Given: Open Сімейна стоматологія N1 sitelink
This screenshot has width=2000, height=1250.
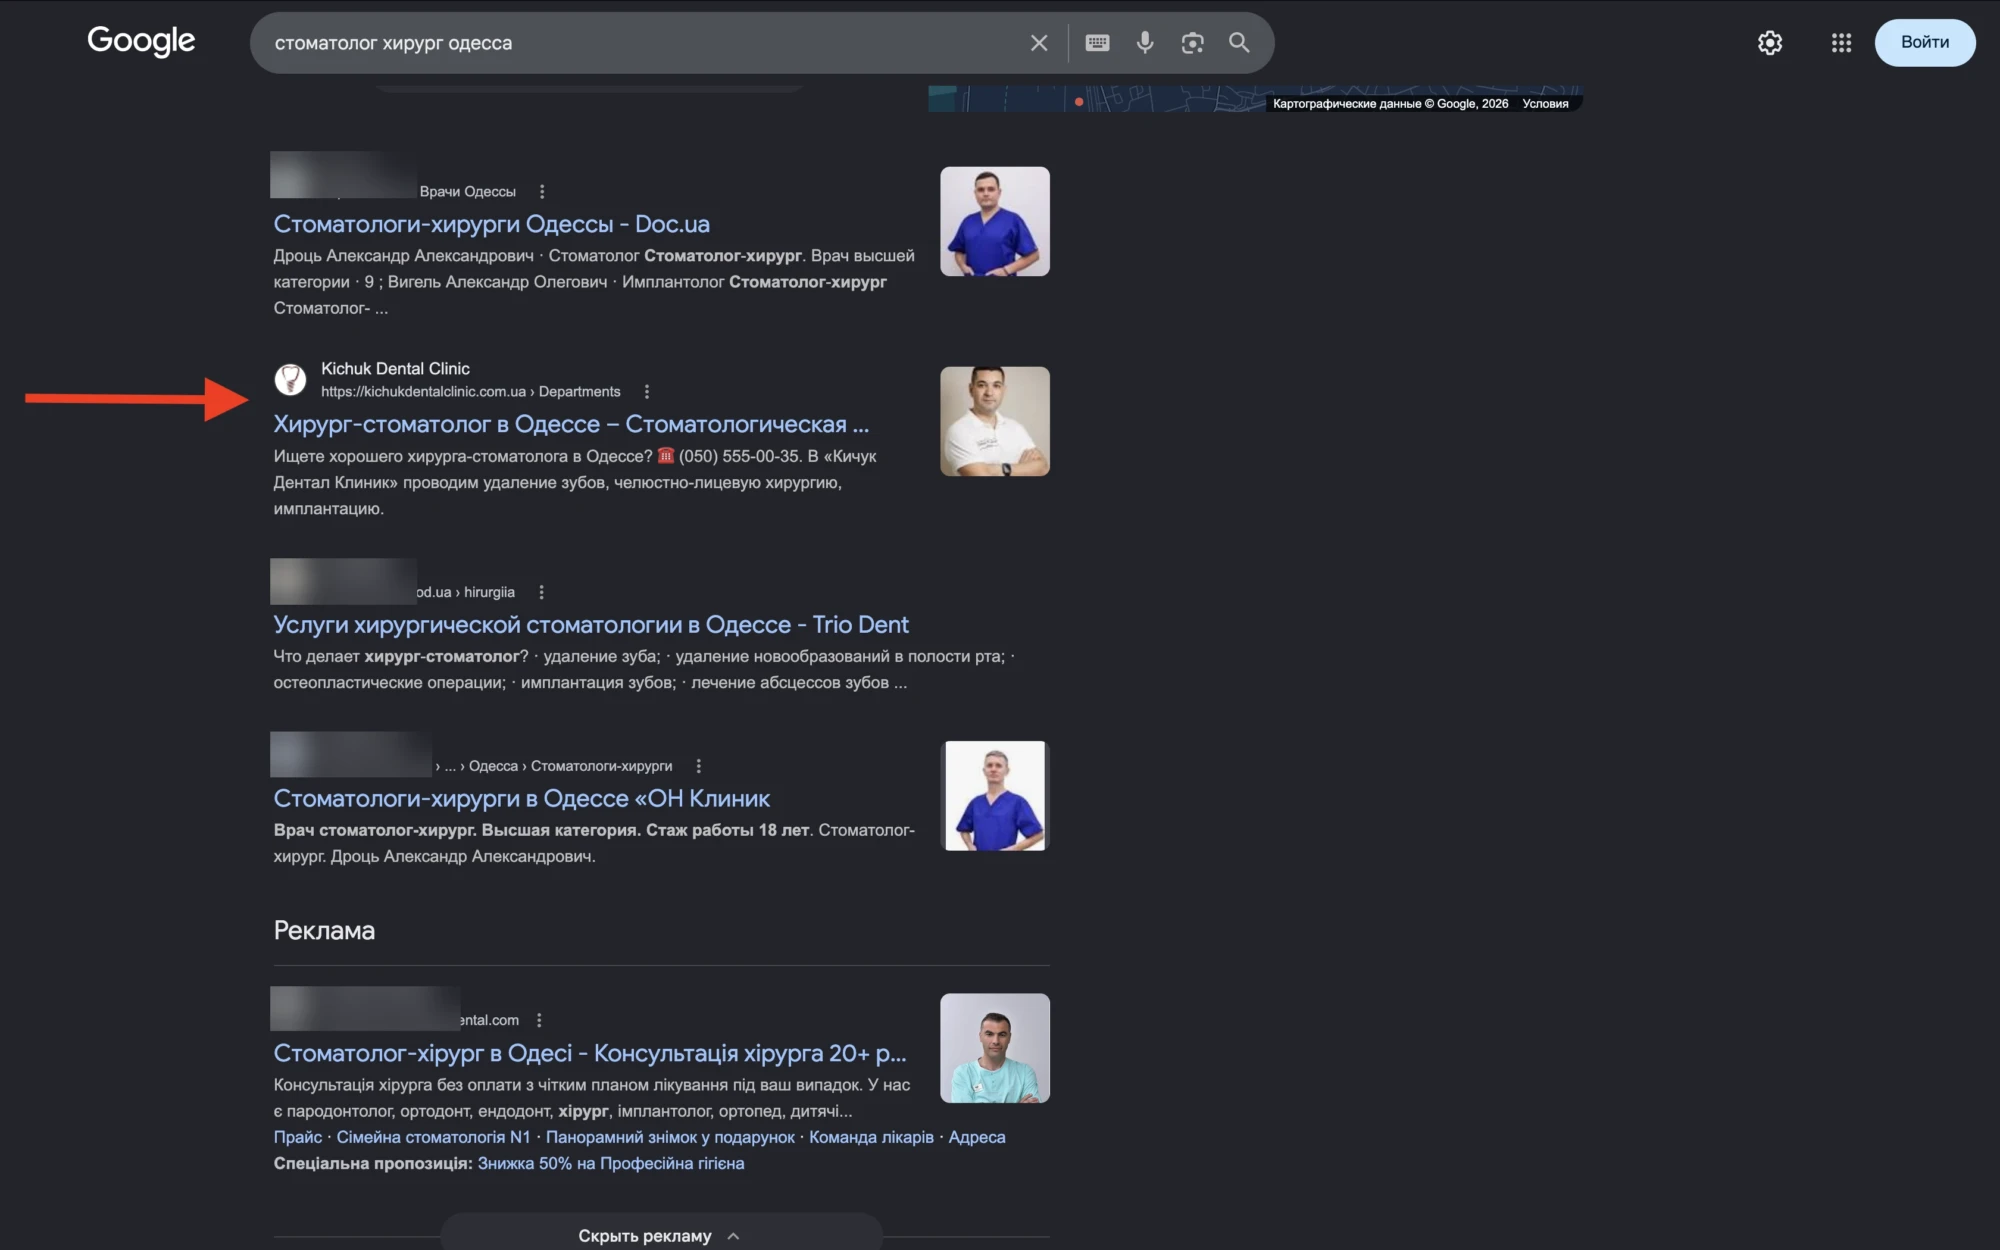Looking at the screenshot, I should (433, 1137).
